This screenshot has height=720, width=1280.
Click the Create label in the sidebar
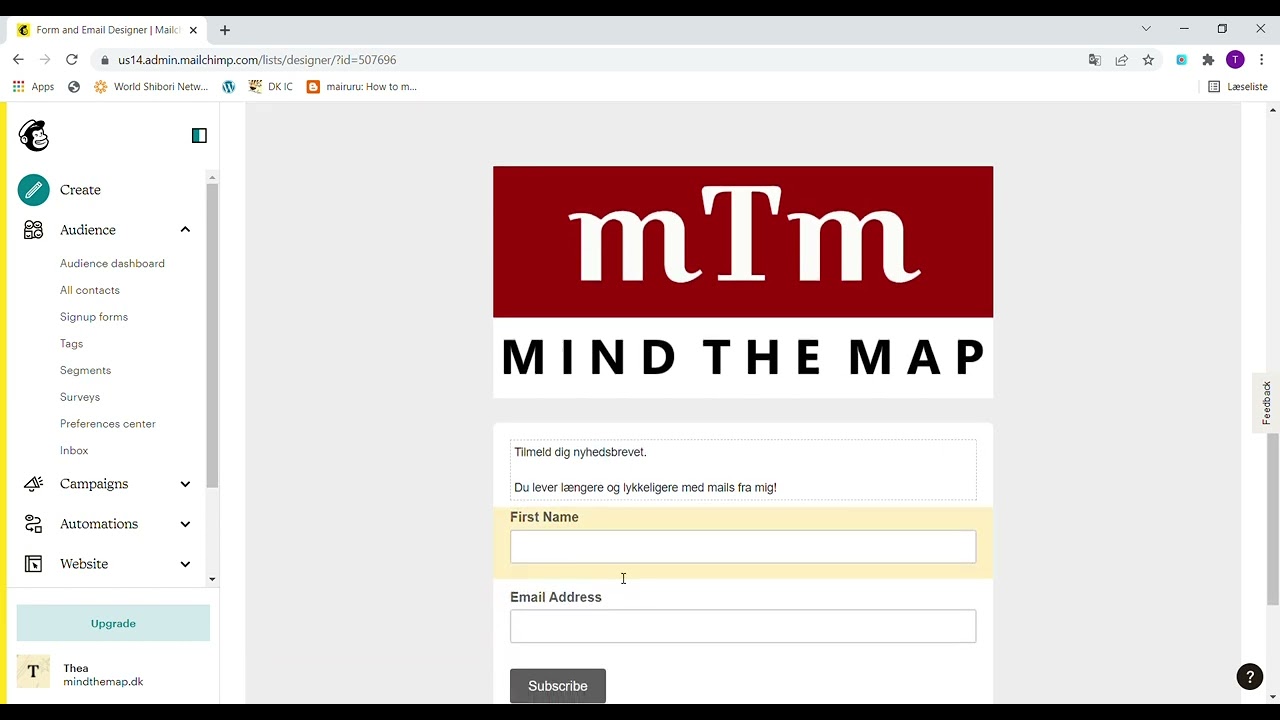[80, 190]
